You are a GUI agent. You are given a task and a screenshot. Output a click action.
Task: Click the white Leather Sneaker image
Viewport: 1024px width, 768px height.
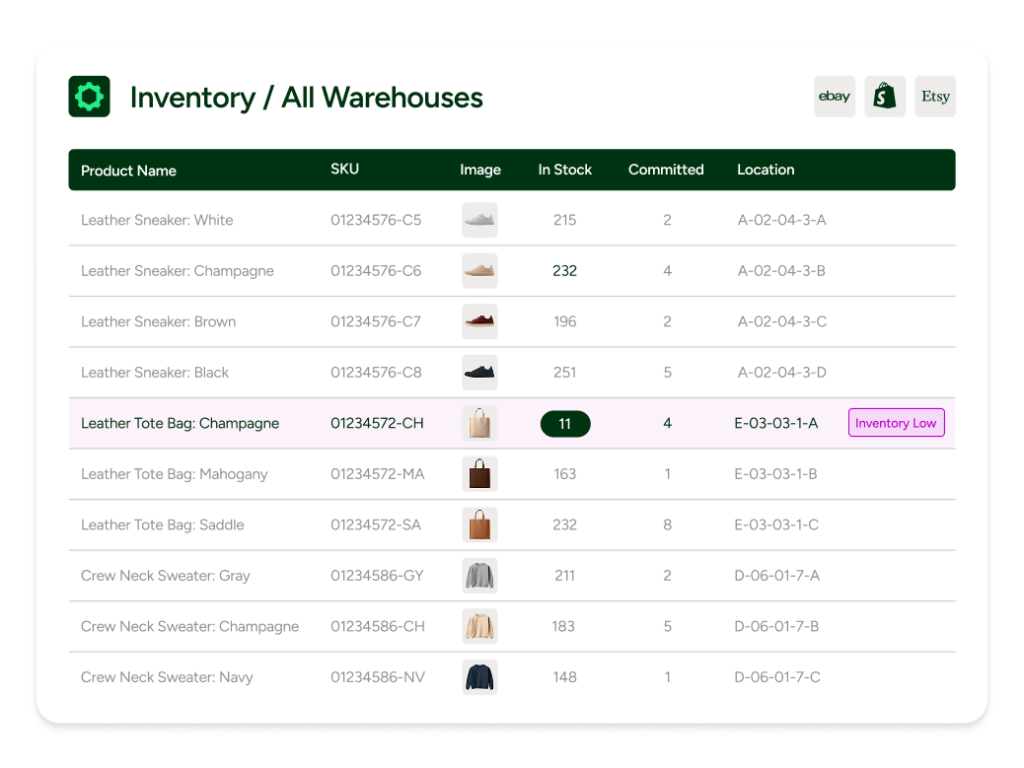click(480, 220)
